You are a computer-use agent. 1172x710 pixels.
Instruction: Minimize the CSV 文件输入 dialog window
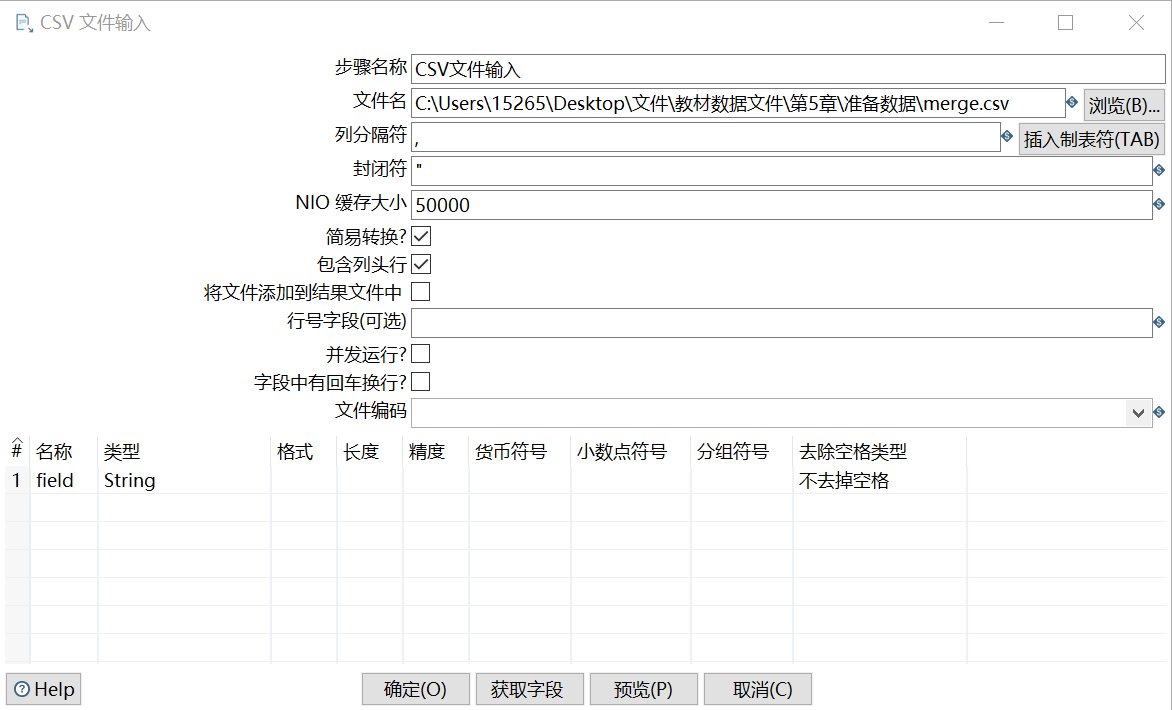pyautogui.click(x=996, y=23)
